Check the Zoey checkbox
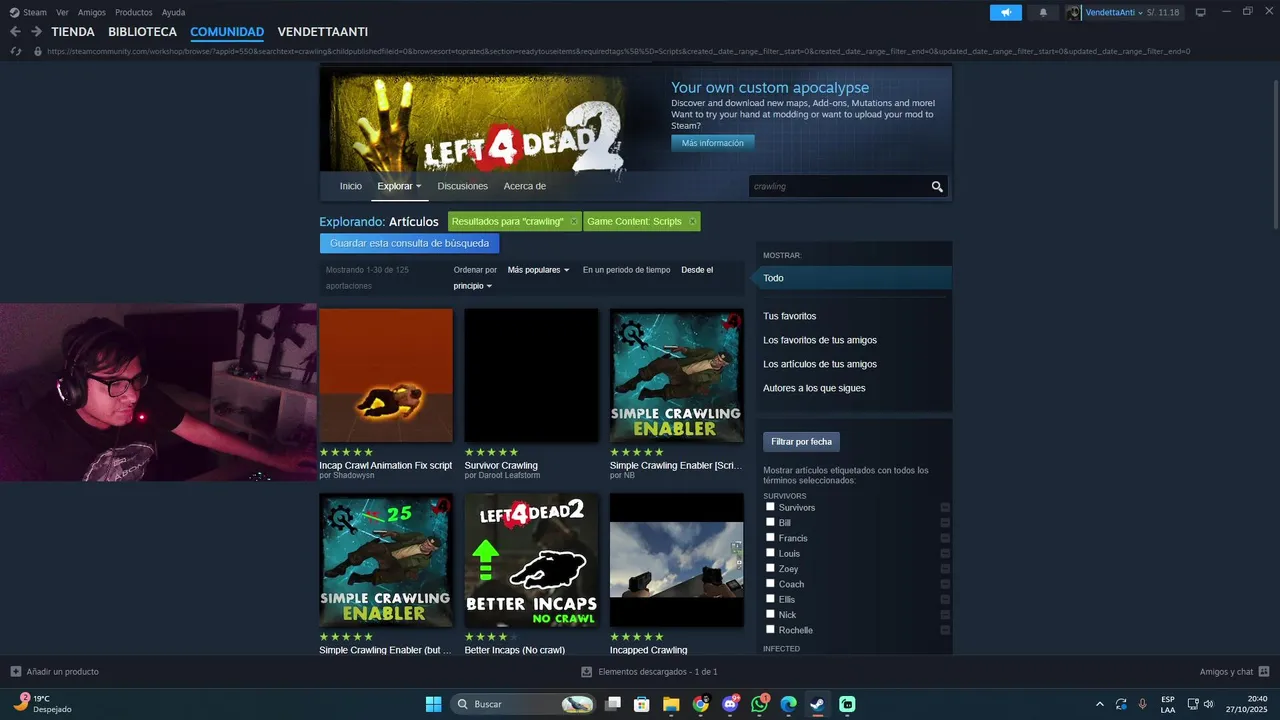The width and height of the screenshot is (1280, 720). 770,568
